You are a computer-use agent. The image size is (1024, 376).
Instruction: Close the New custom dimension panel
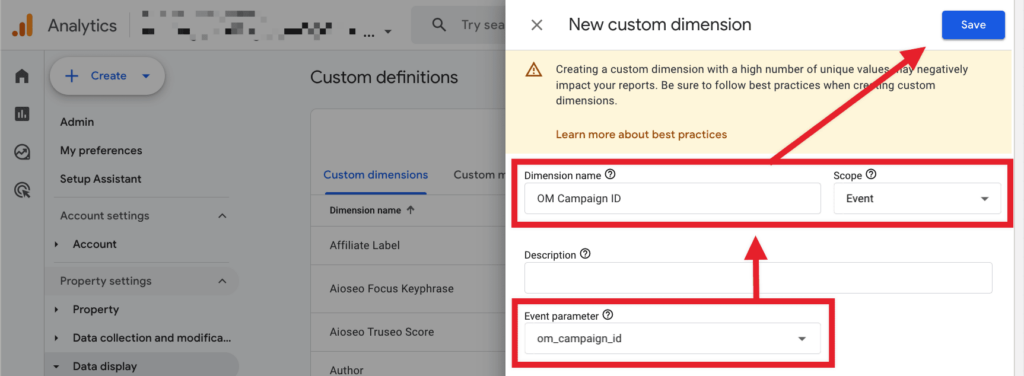537,25
